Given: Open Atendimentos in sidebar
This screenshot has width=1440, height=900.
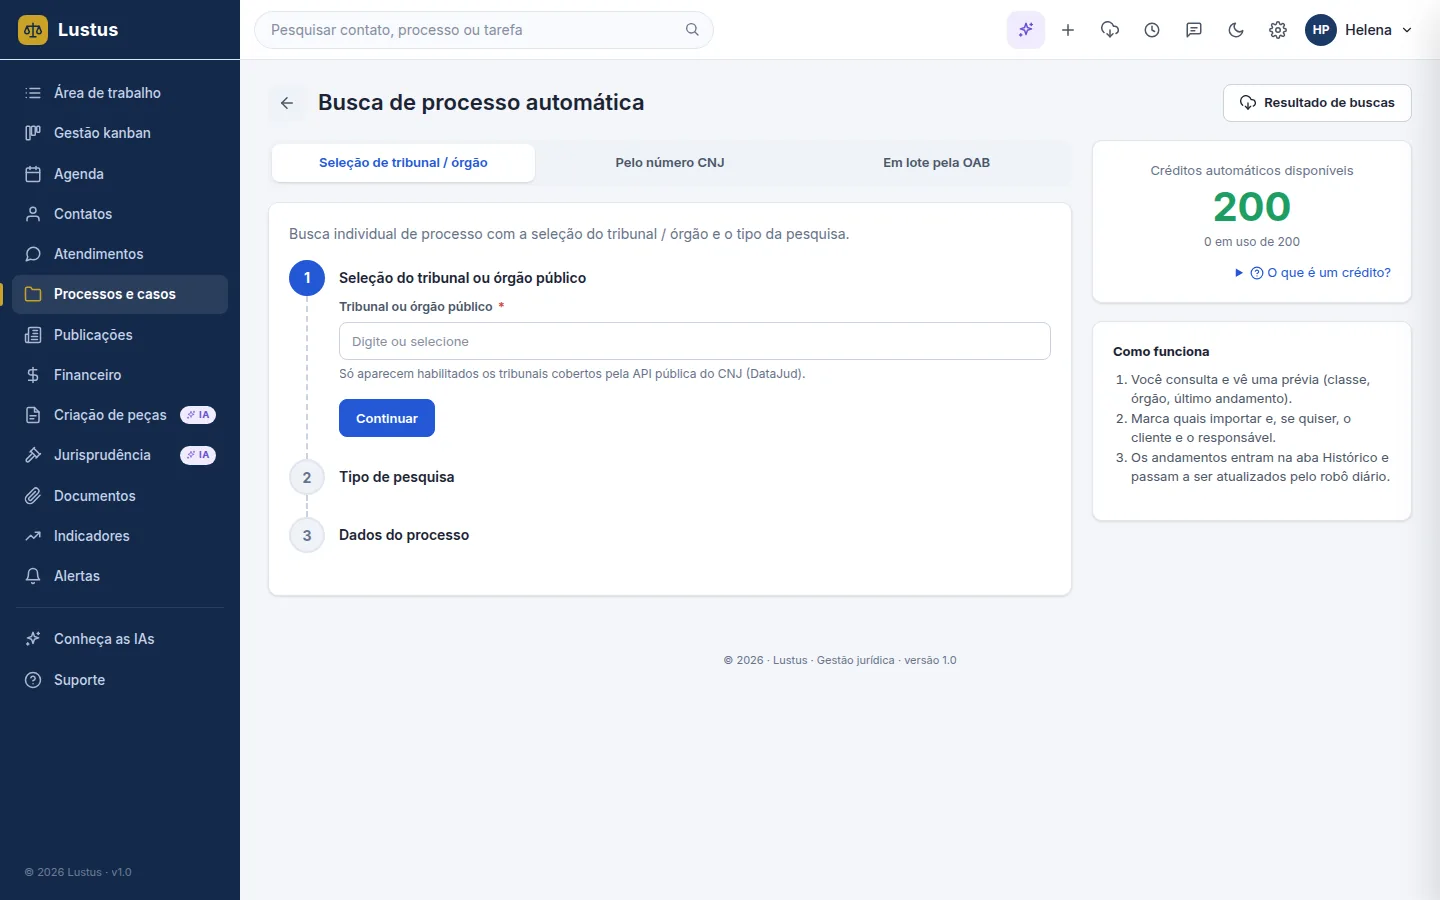Looking at the screenshot, I should 120,254.
